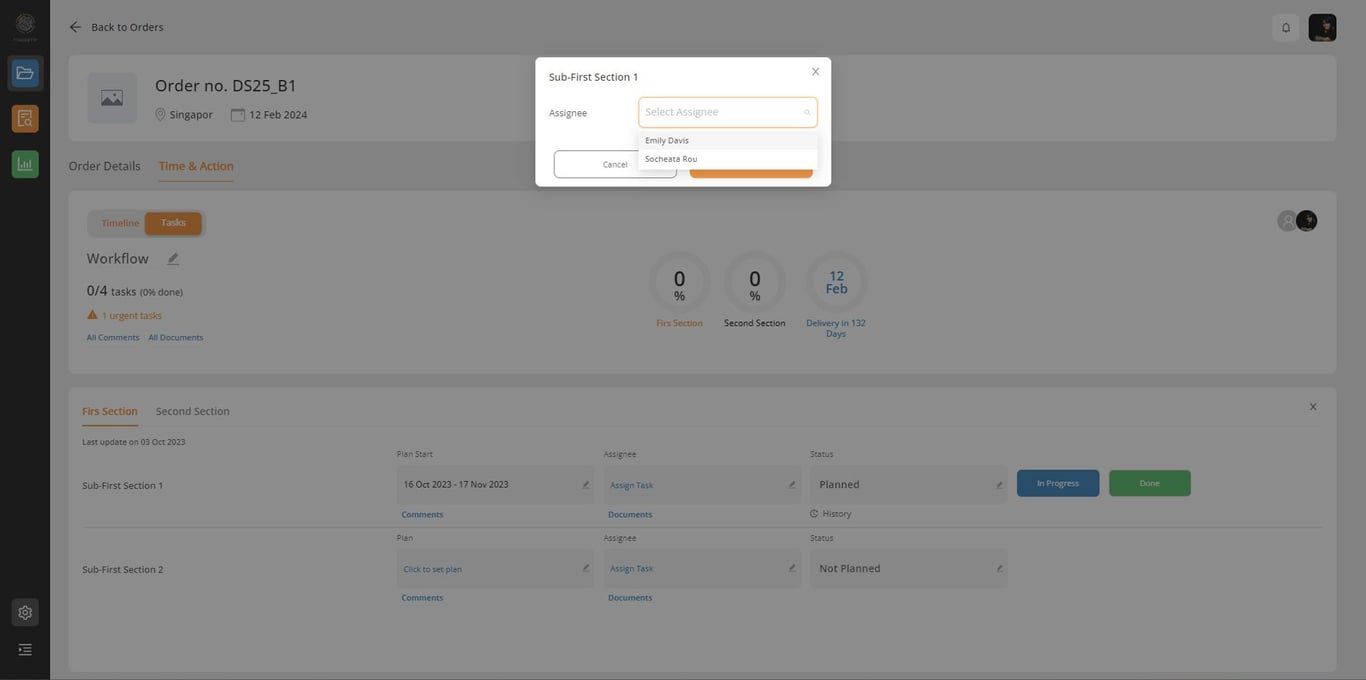Mark Sub-First Section 1 as Done
This screenshot has width=1366, height=680.
click(x=1150, y=483)
